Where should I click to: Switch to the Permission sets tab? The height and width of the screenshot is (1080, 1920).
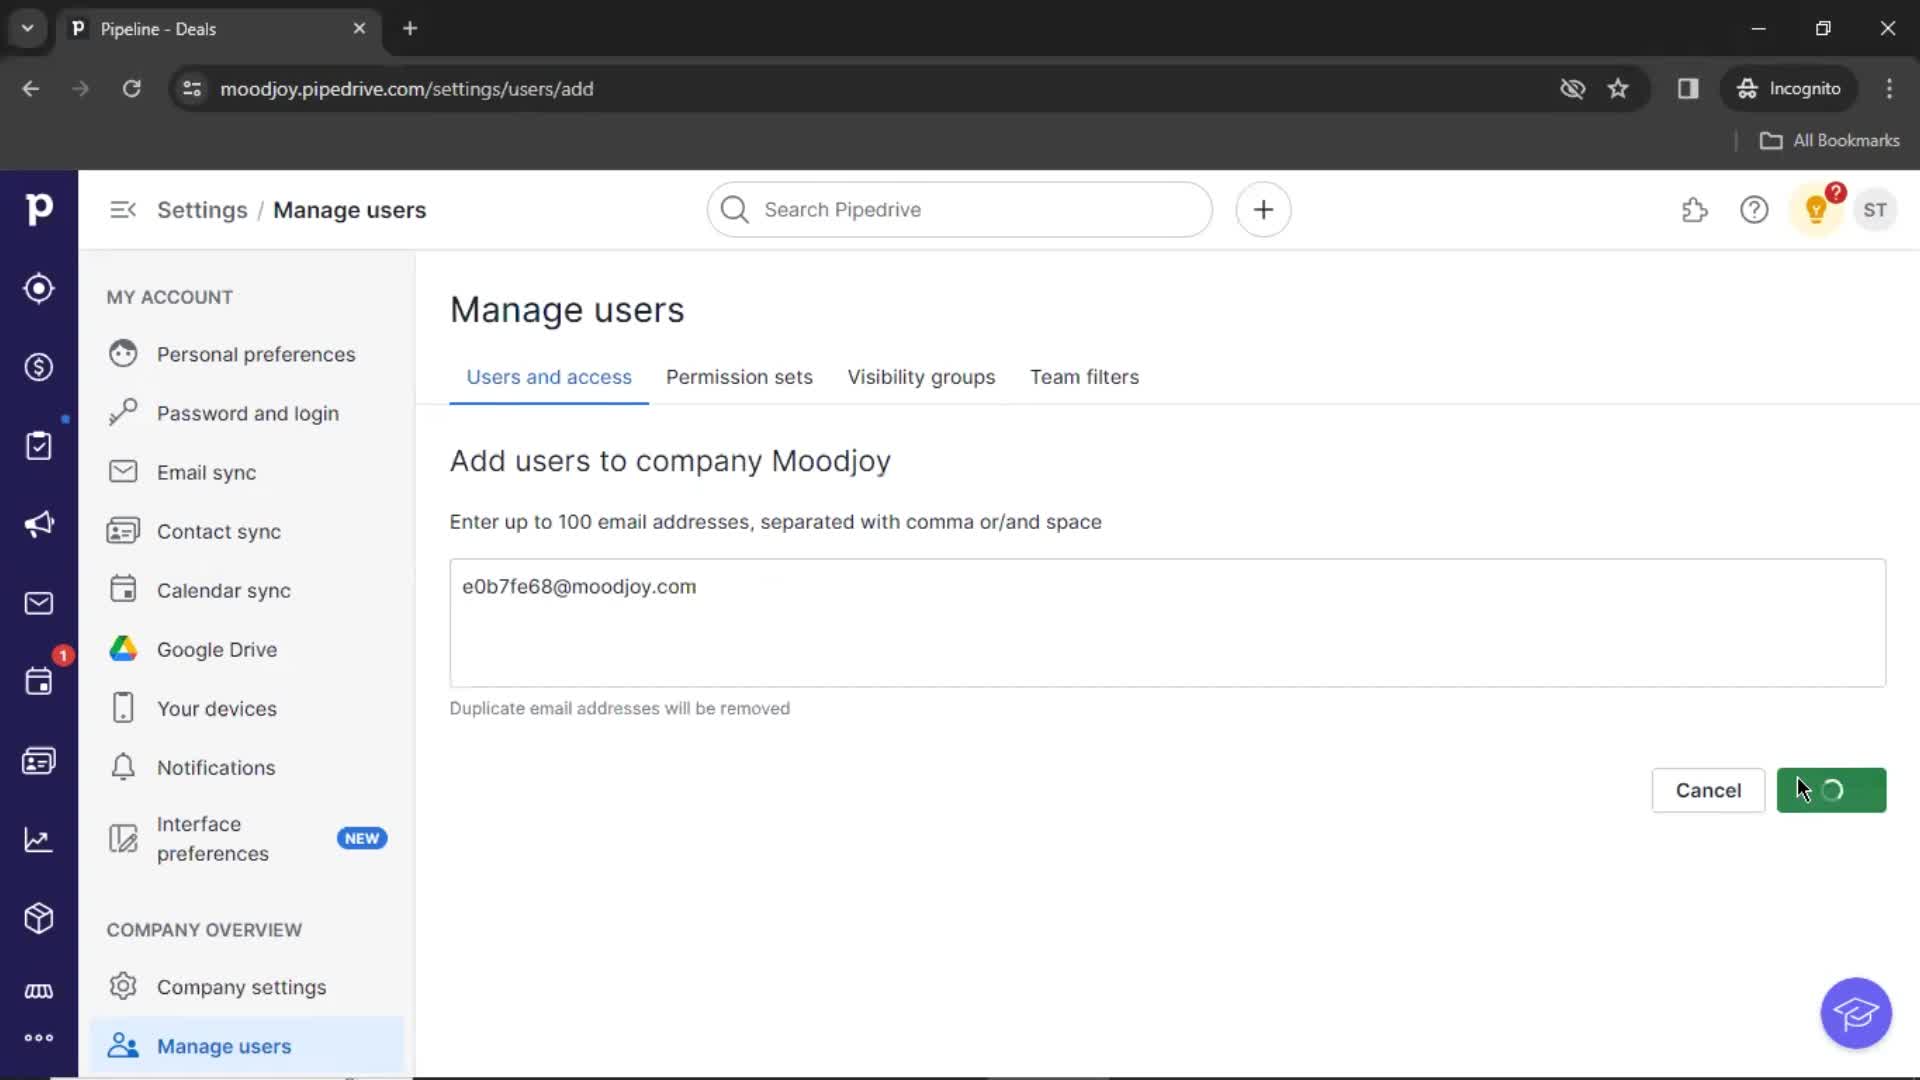coord(738,377)
